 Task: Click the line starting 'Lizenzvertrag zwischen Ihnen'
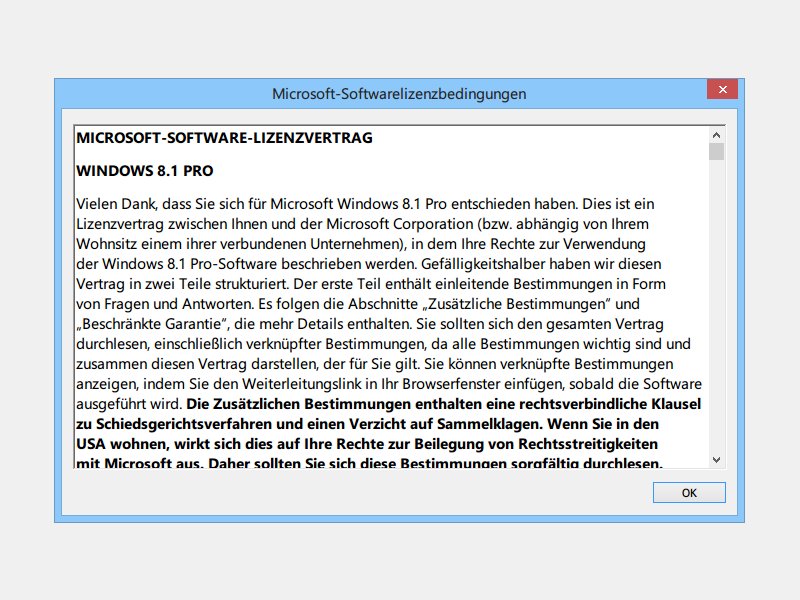point(362,224)
